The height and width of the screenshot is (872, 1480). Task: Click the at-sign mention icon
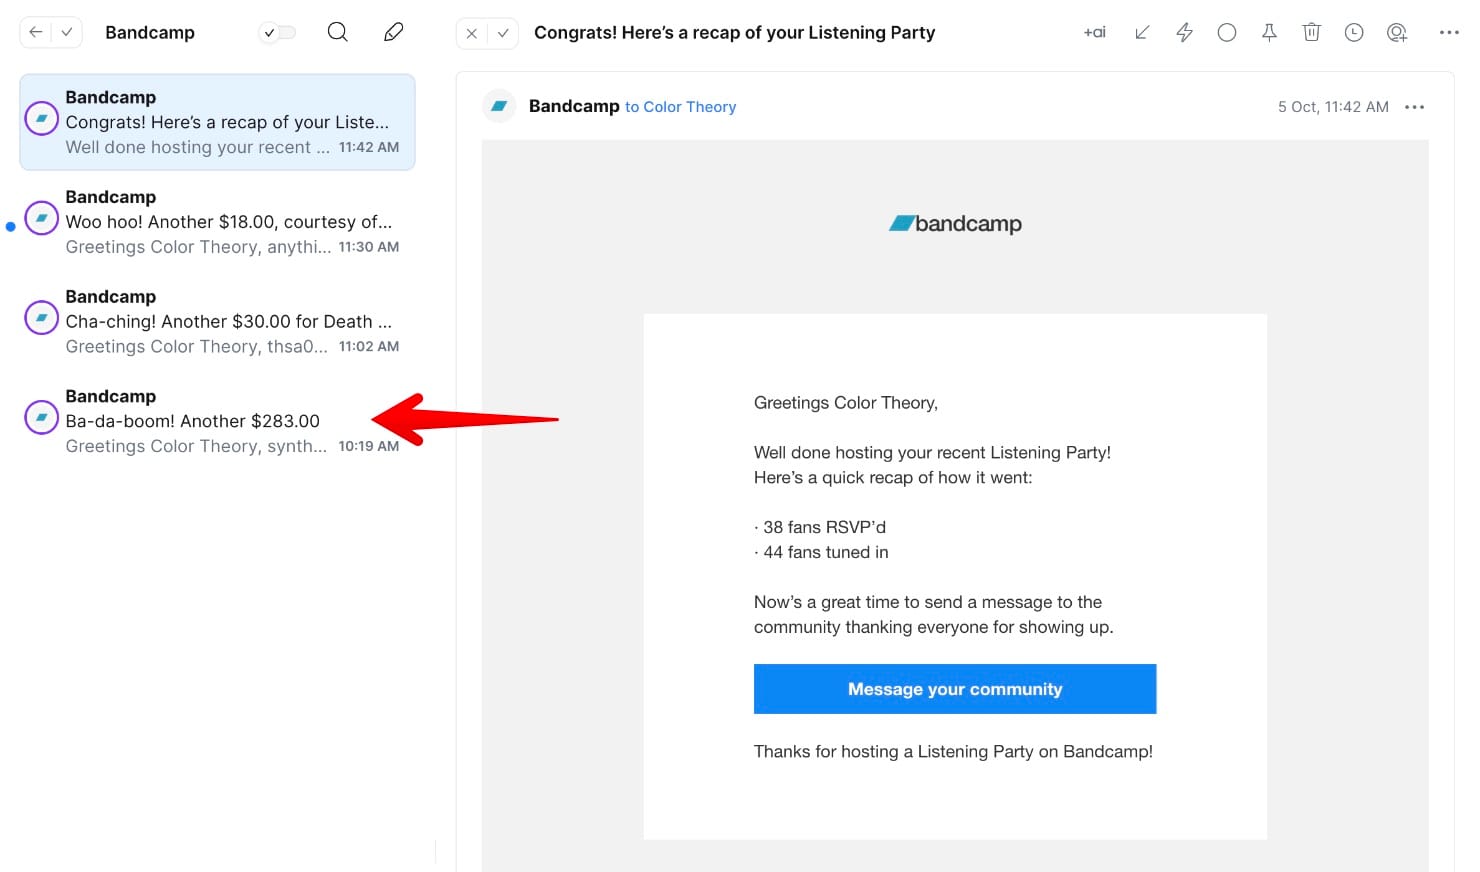click(1397, 32)
